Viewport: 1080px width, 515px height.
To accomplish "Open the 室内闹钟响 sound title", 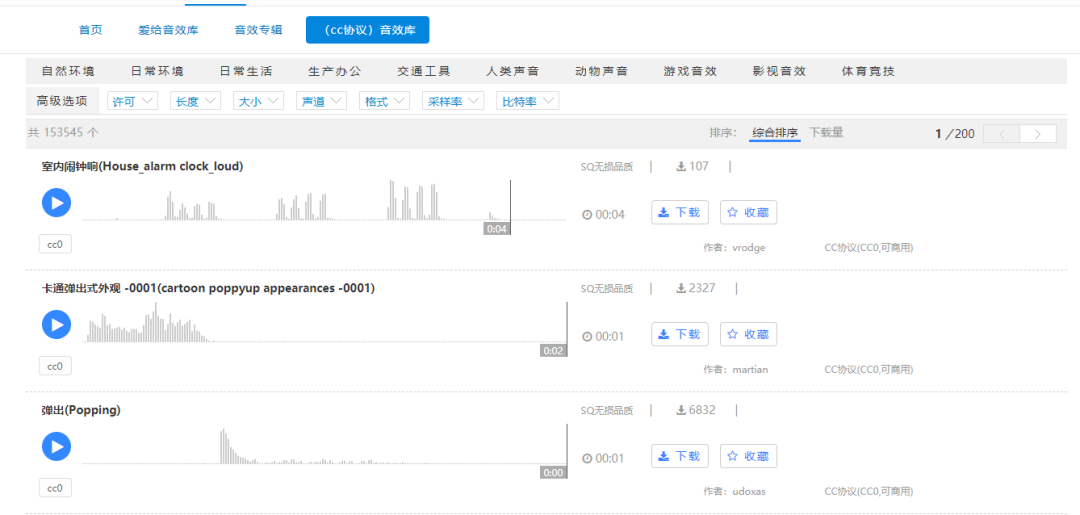I will pos(142,166).
